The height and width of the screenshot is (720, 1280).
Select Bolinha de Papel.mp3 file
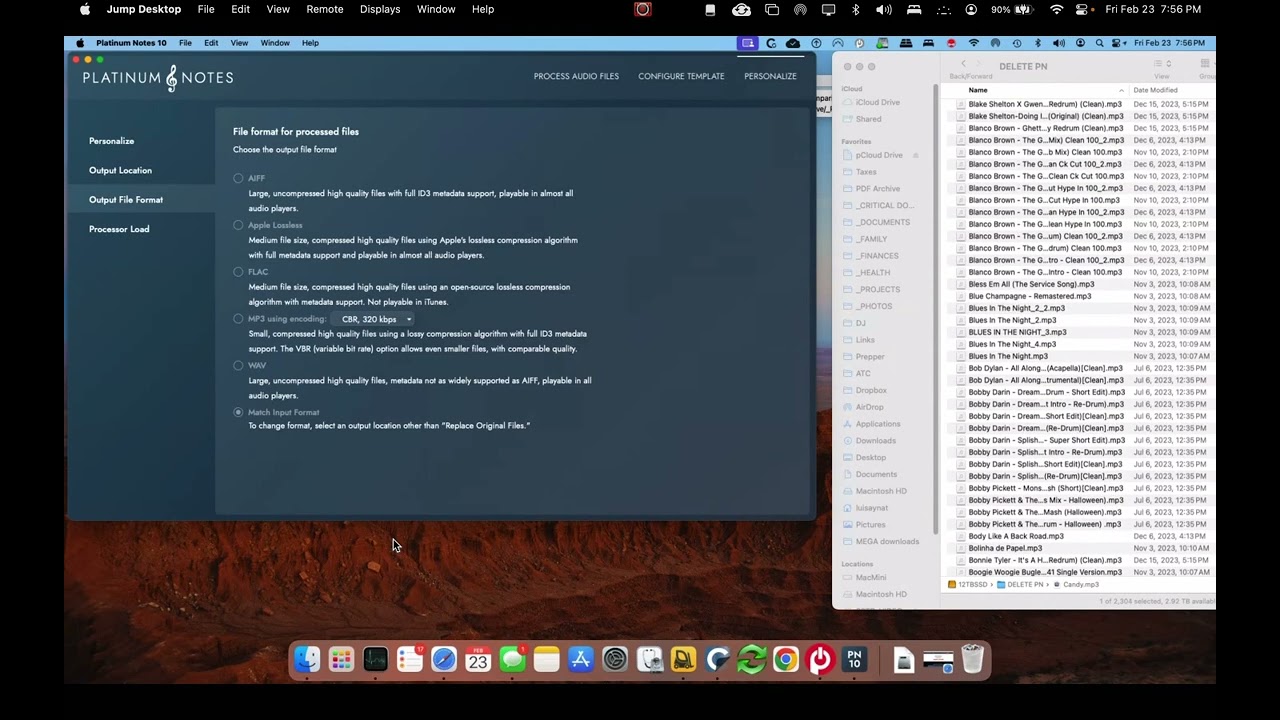pos(1005,548)
